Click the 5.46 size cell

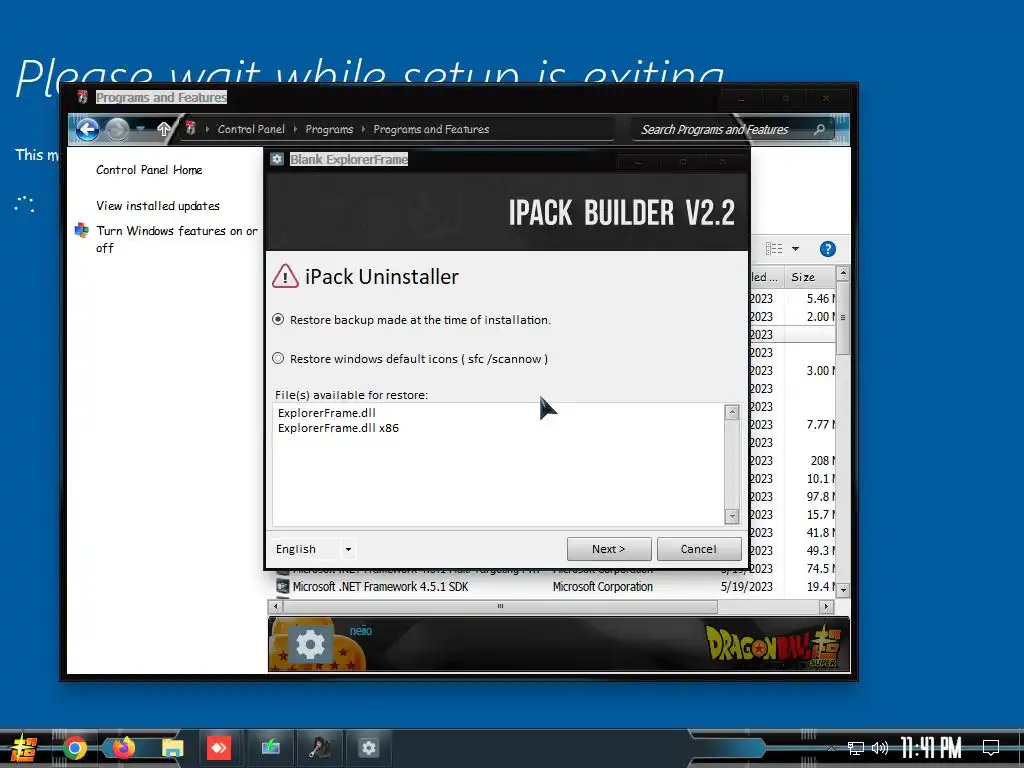click(x=820, y=298)
